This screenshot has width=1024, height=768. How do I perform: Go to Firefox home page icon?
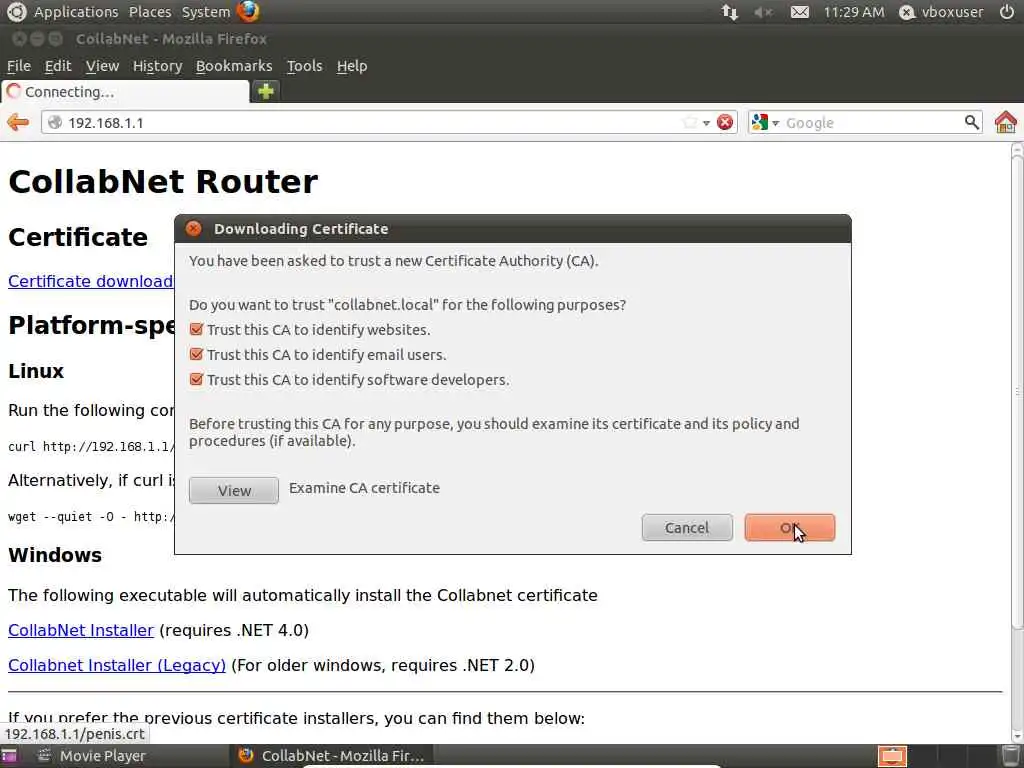1006,122
